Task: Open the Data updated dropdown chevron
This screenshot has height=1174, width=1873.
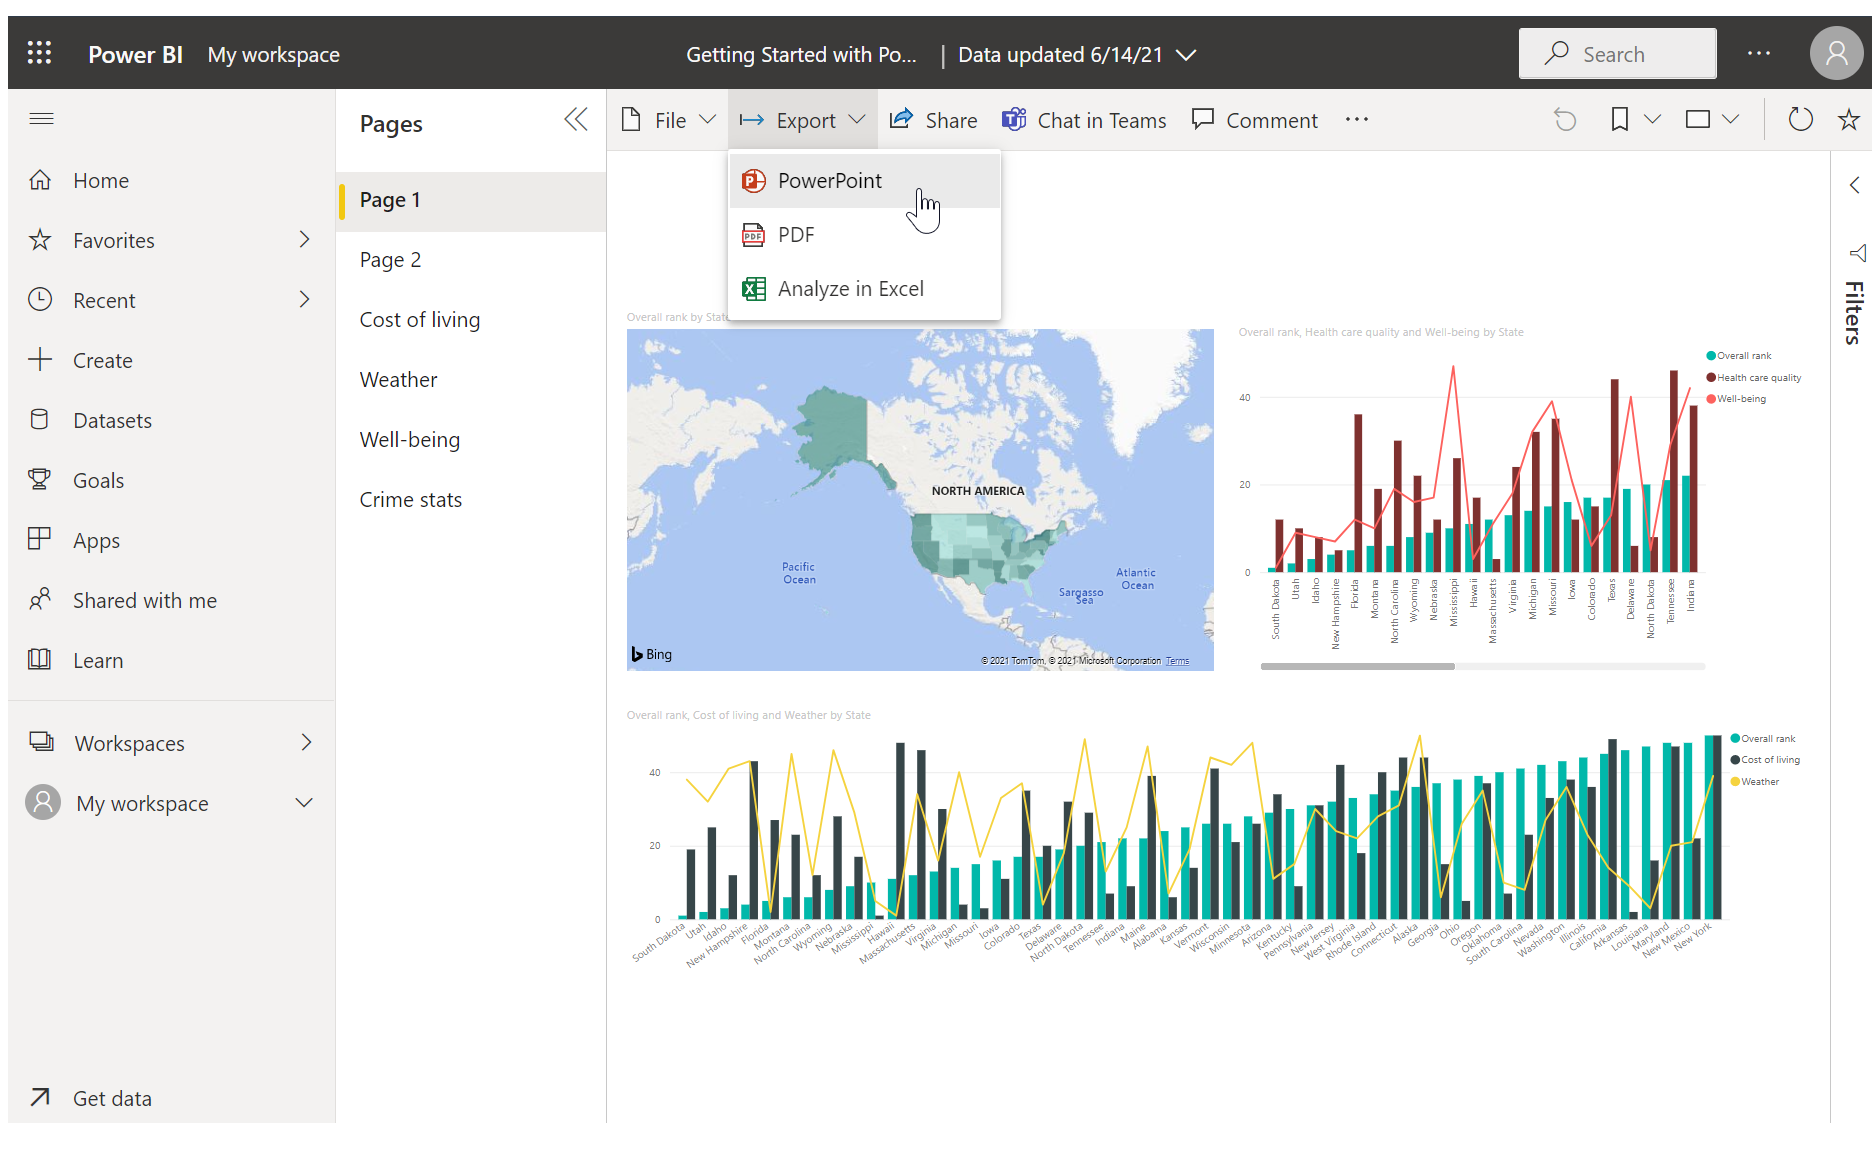Action: coord(1186,55)
